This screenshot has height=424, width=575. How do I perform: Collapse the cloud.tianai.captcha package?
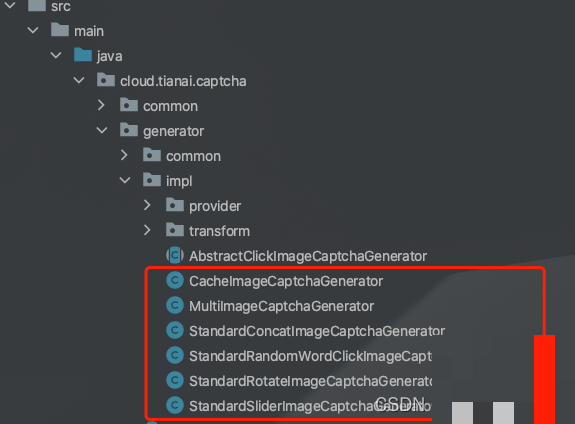pyautogui.click(x=79, y=80)
